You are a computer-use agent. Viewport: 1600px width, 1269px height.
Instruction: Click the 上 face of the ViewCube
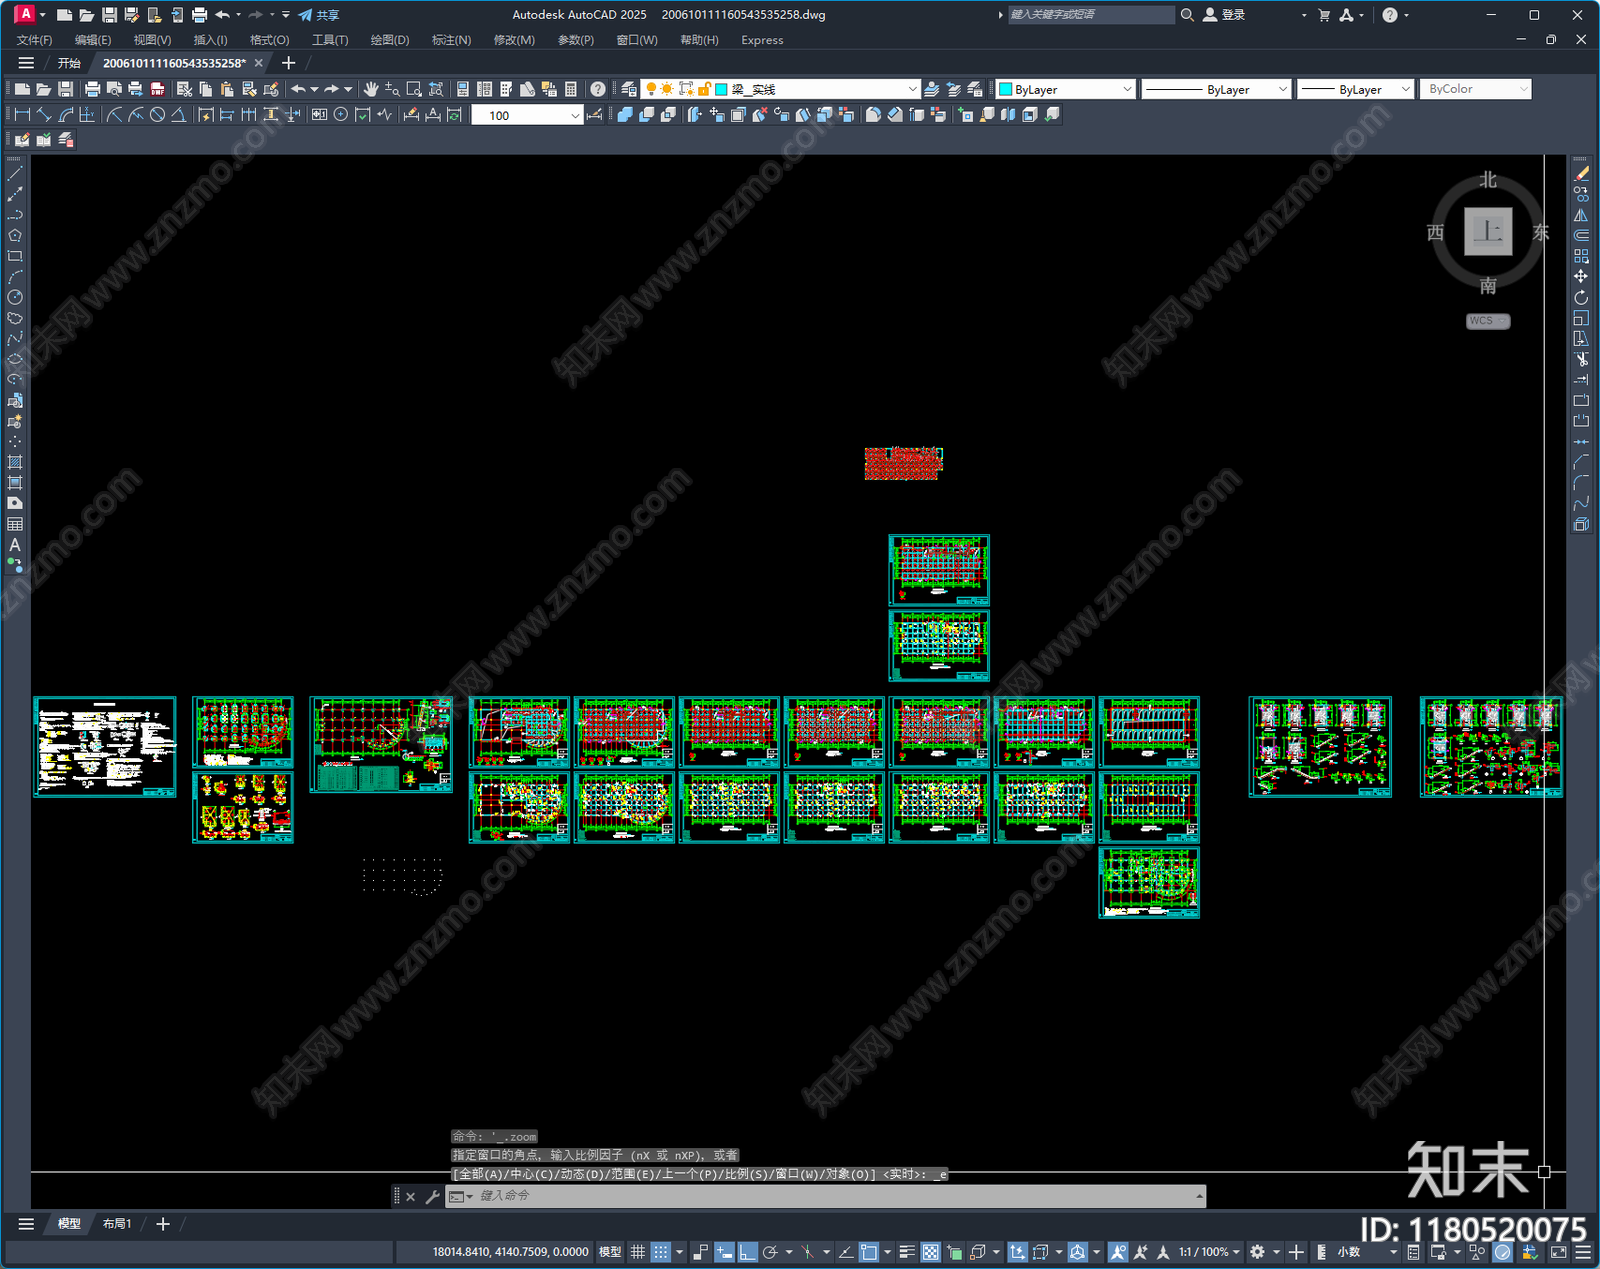1488,232
